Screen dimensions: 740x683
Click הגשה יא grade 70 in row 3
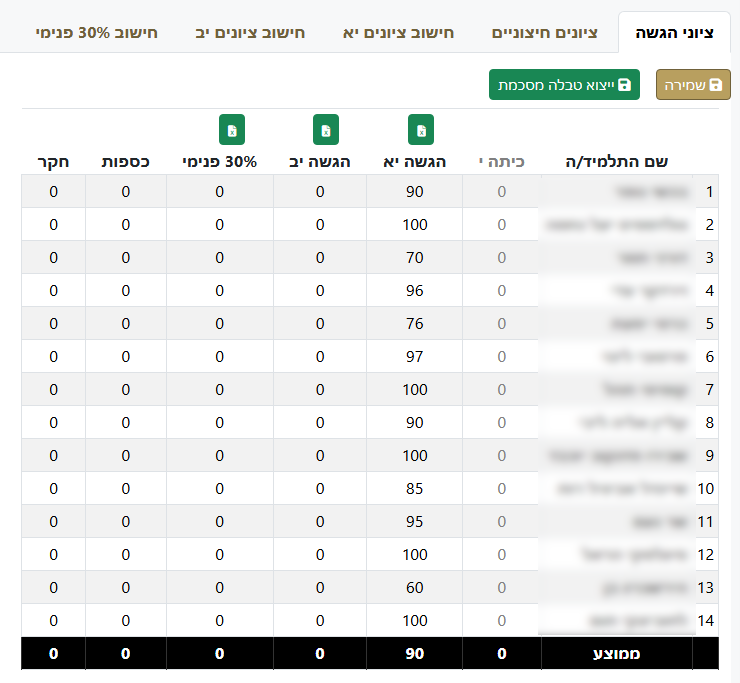pyautogui.click(x=415, y=258)
